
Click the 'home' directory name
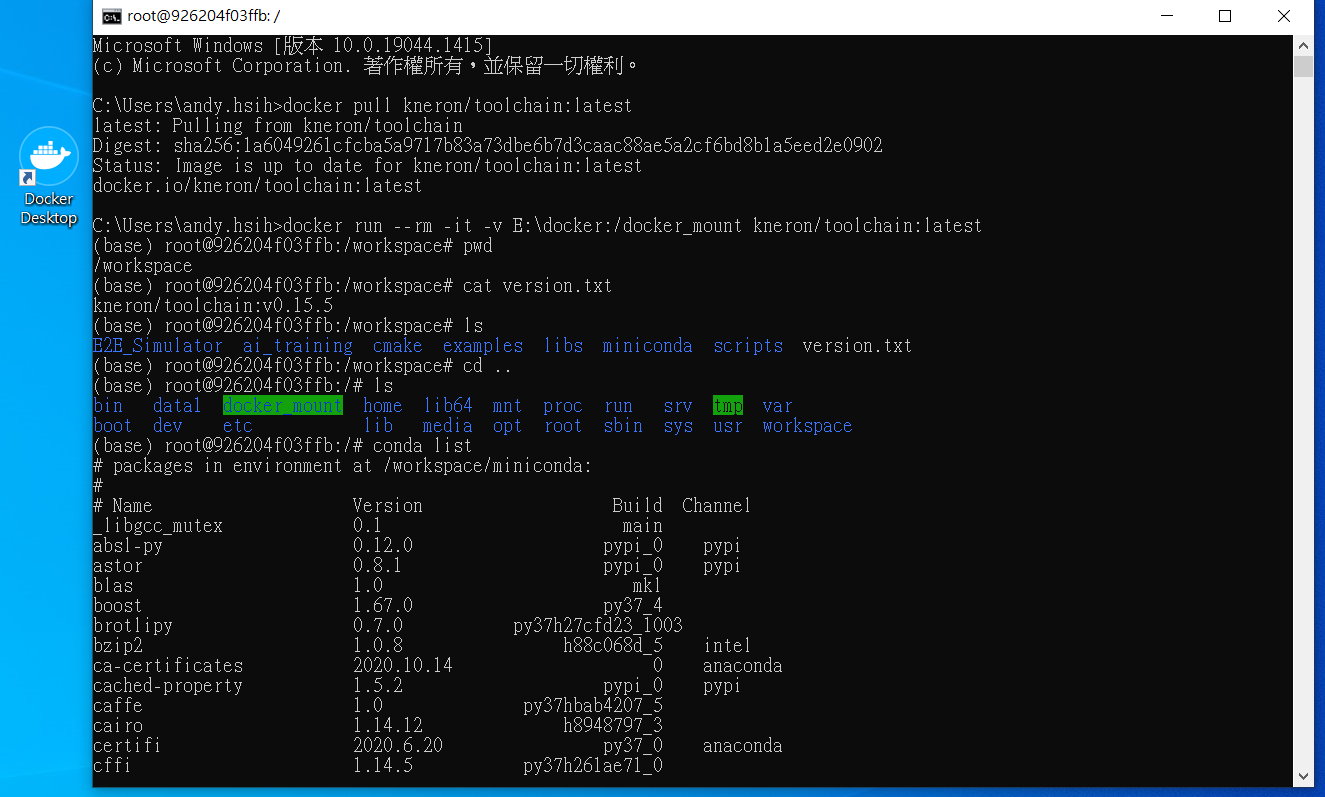click(383, 405)
